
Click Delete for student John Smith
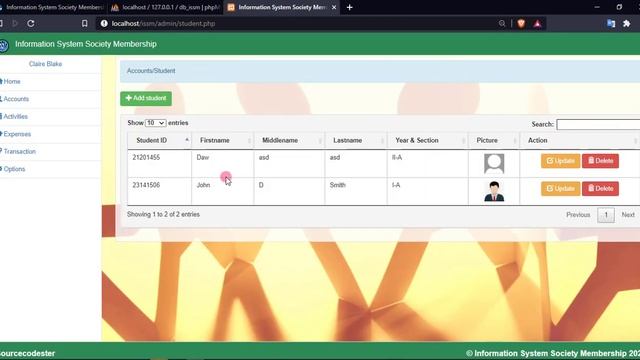coord(600,189)
